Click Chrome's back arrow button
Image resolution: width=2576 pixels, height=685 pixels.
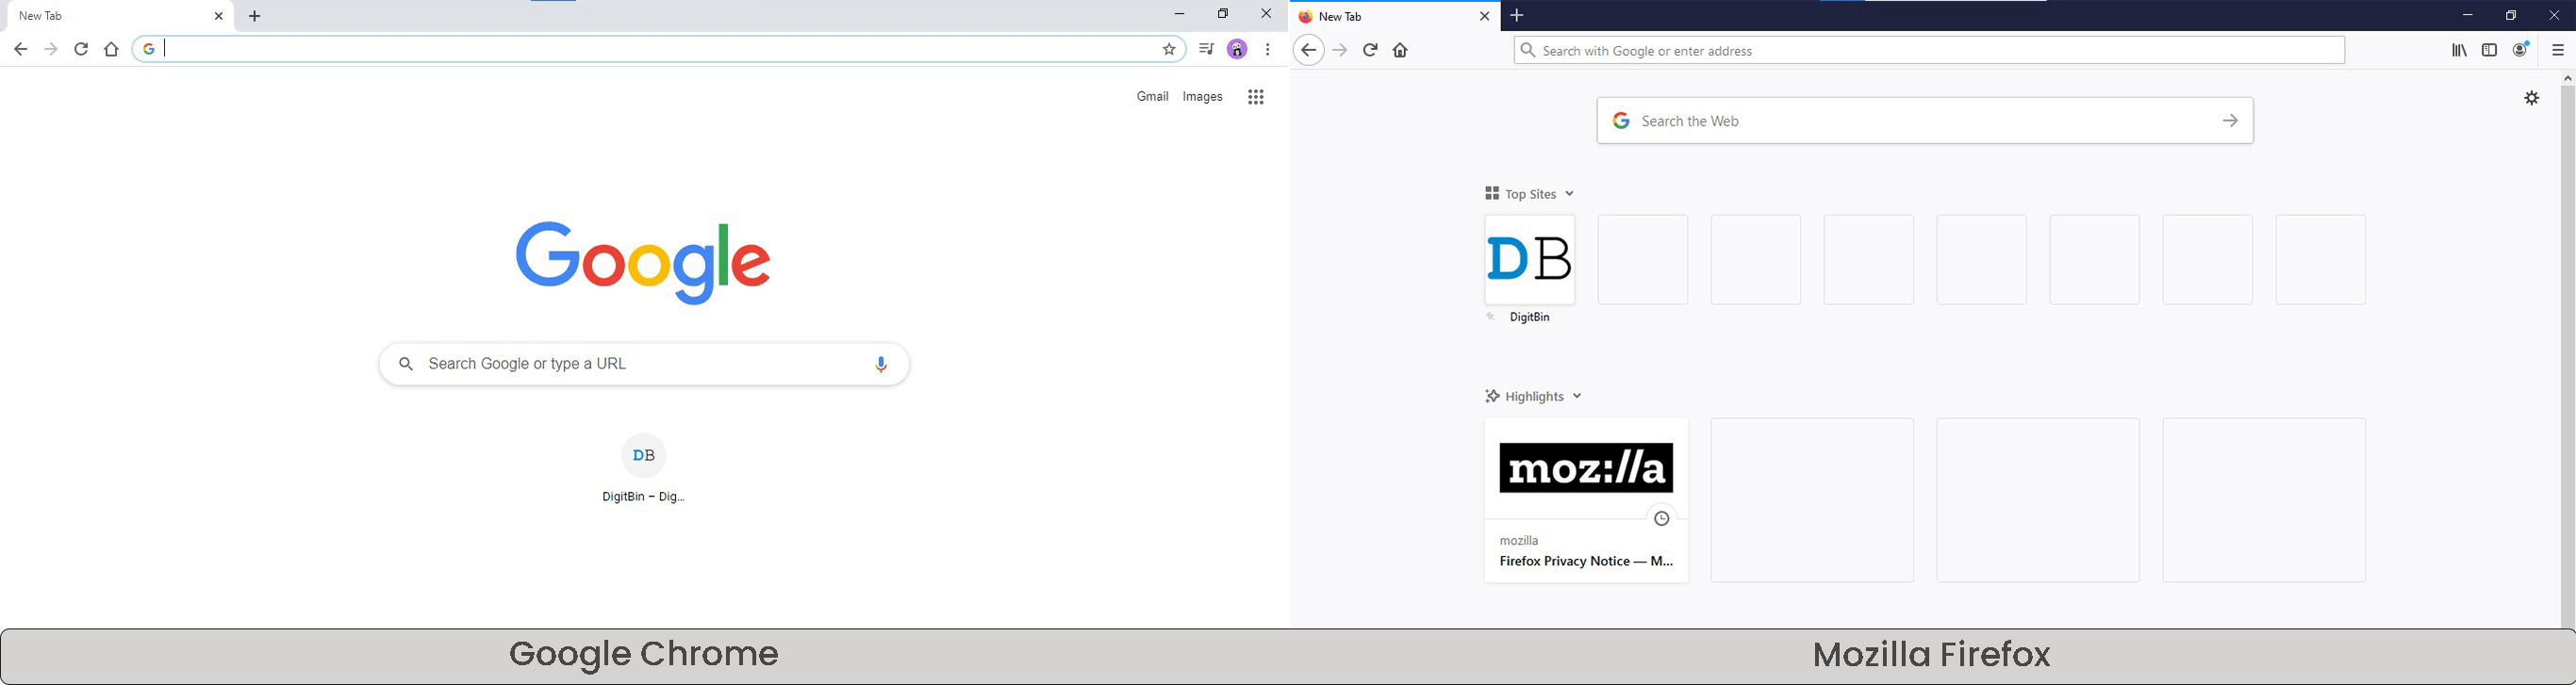point(21,49)
